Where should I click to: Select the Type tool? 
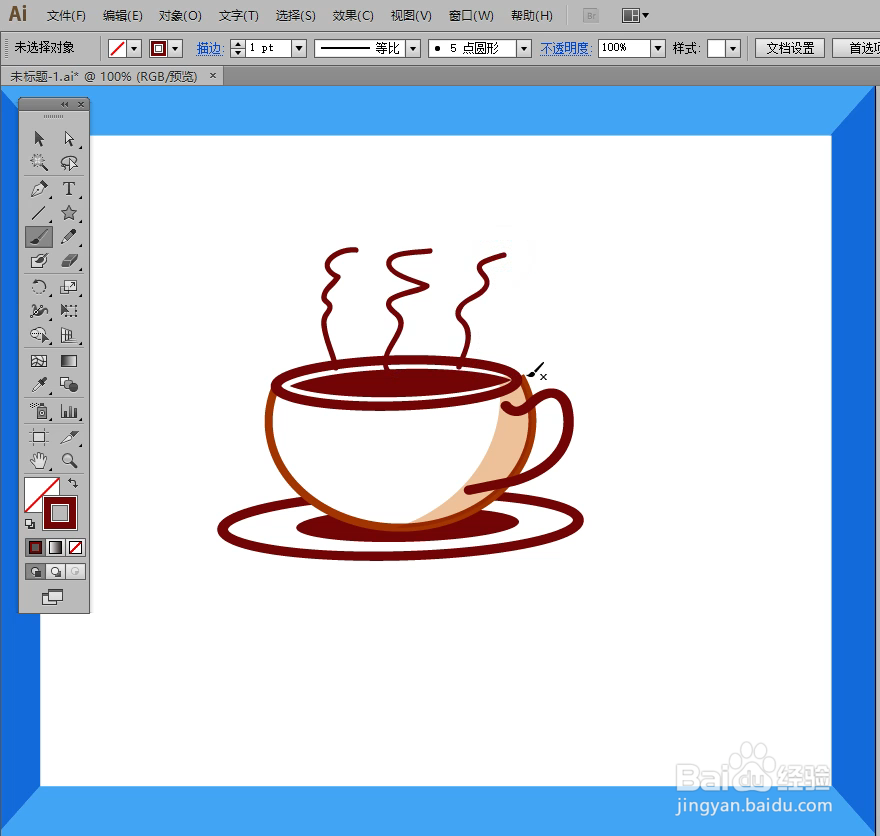coord(67,188)
